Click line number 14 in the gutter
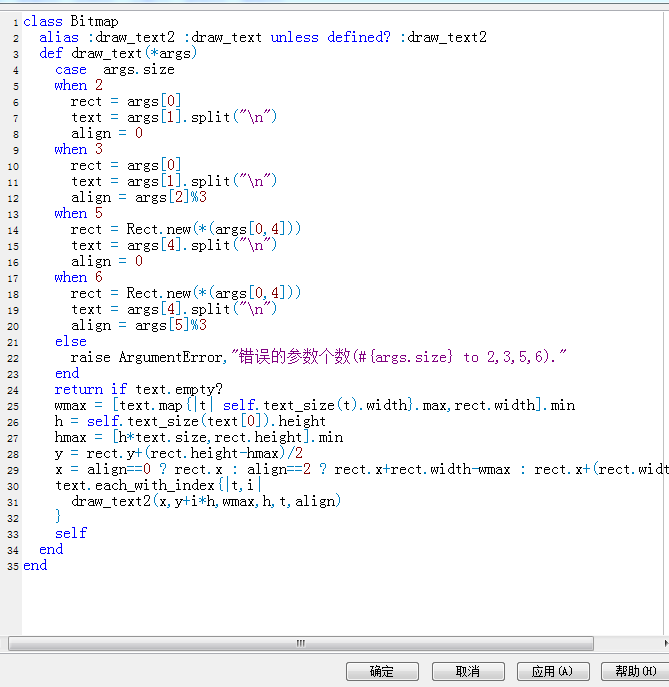The height and width of the screenshot is (687, 669). pos(13,230)
